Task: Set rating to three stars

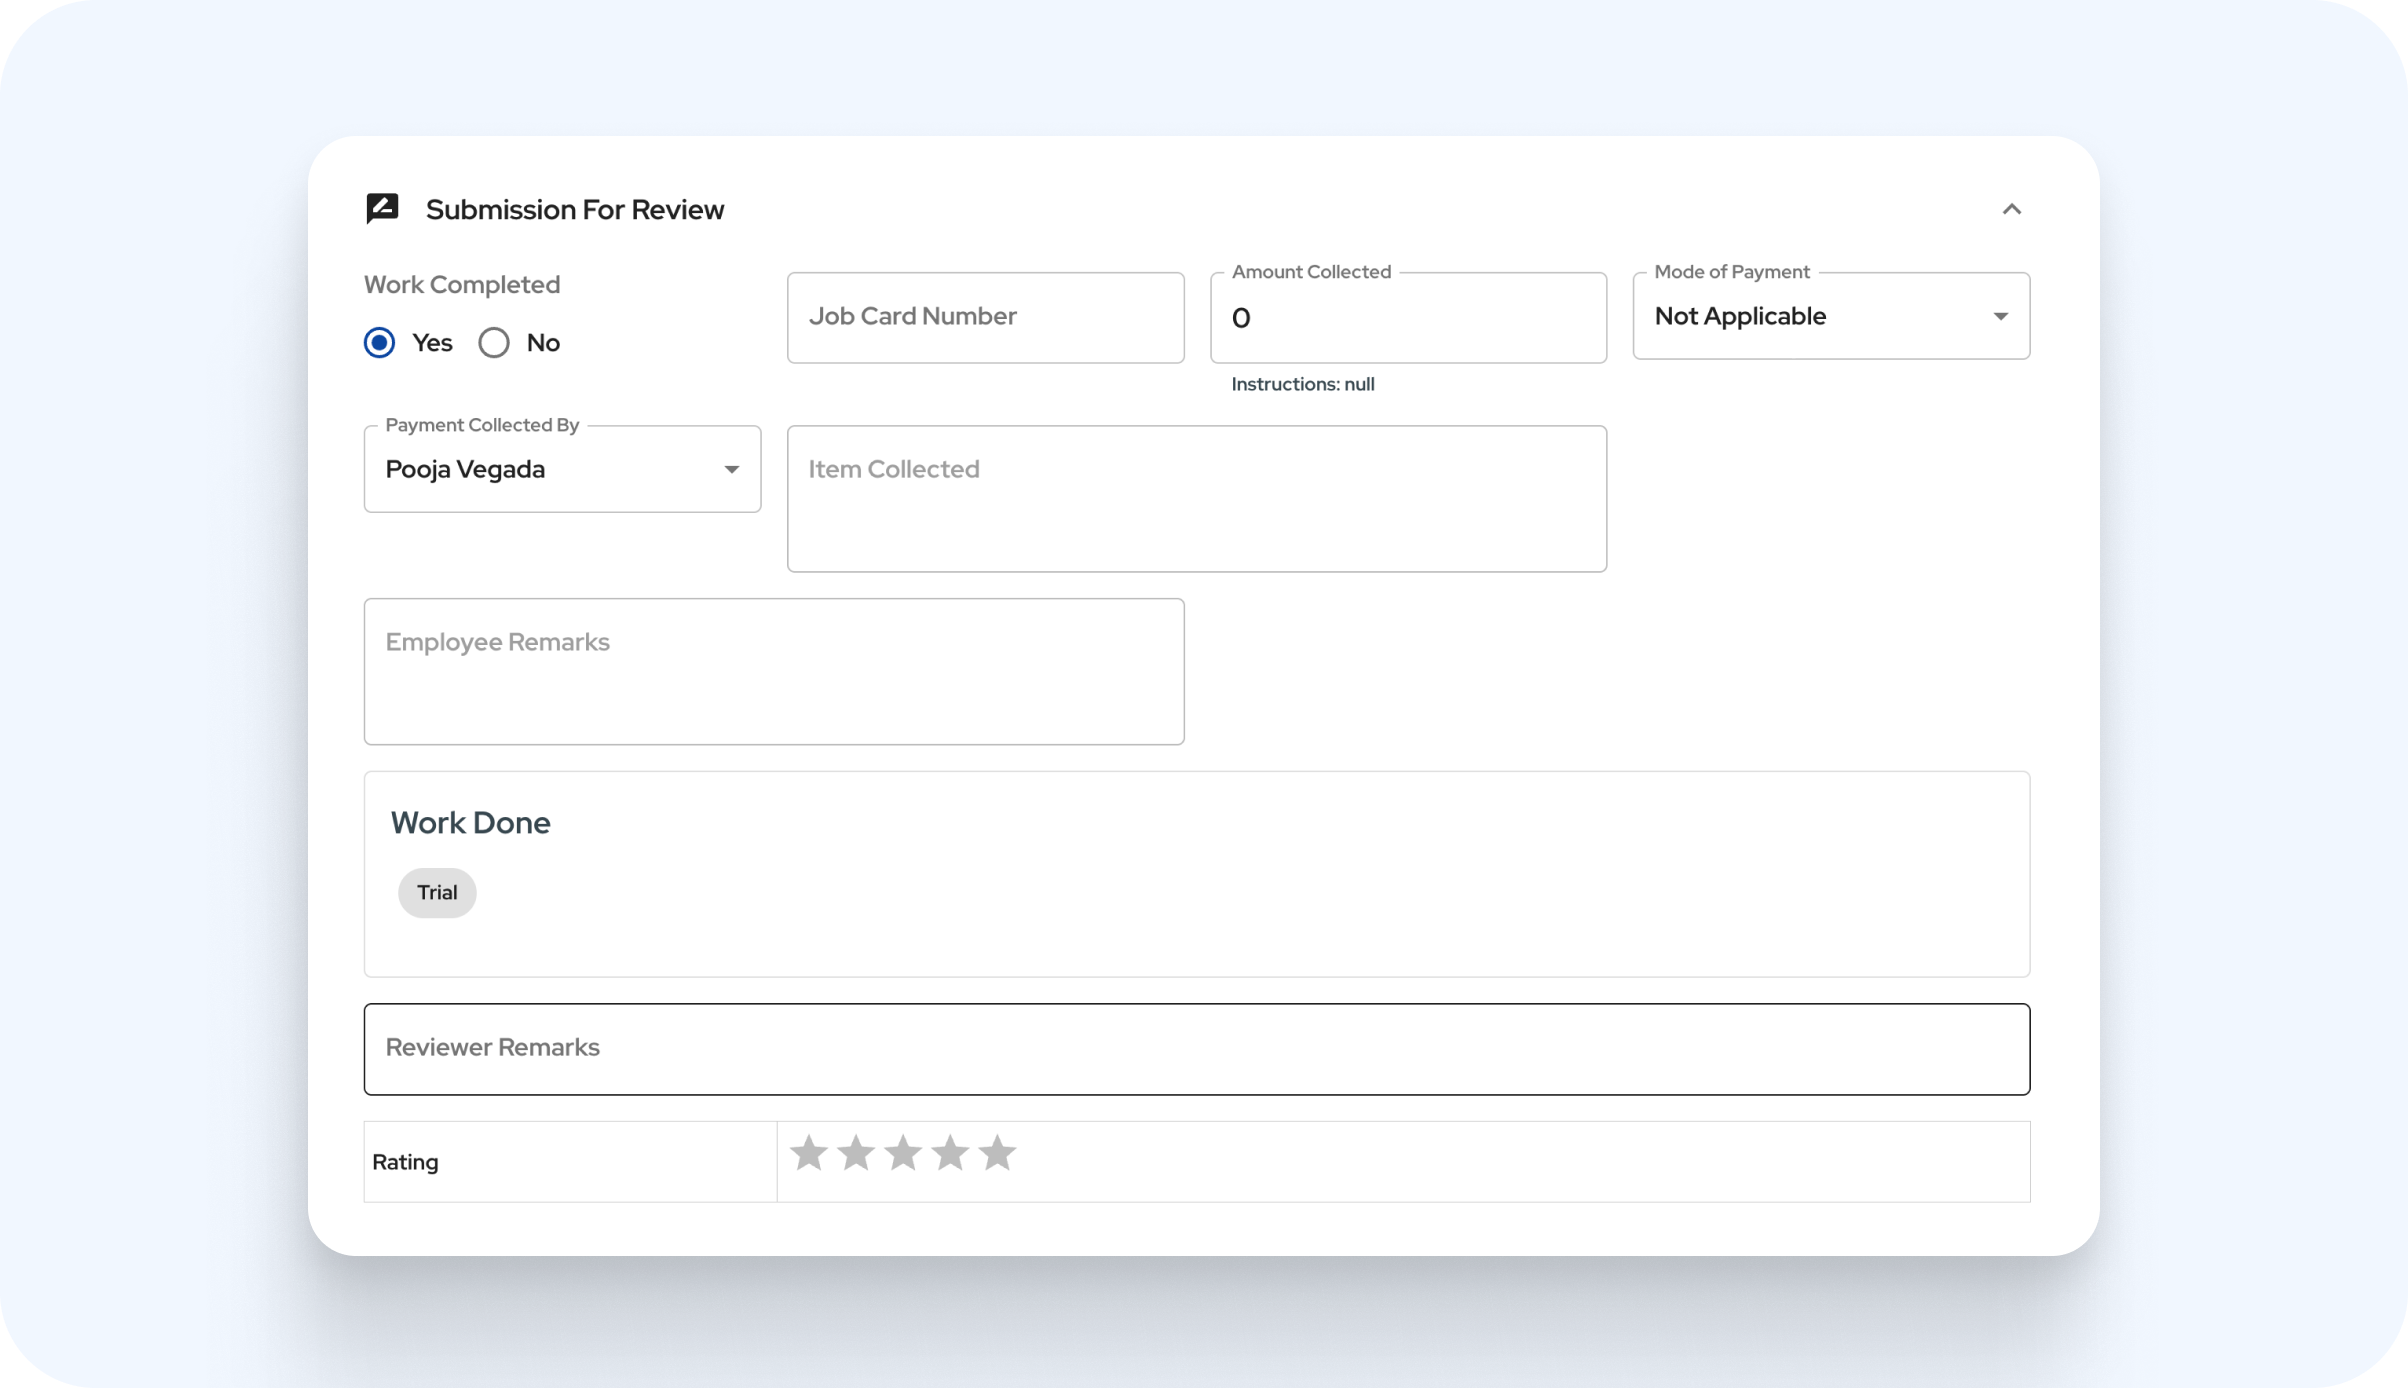Action: point(903,1153)
